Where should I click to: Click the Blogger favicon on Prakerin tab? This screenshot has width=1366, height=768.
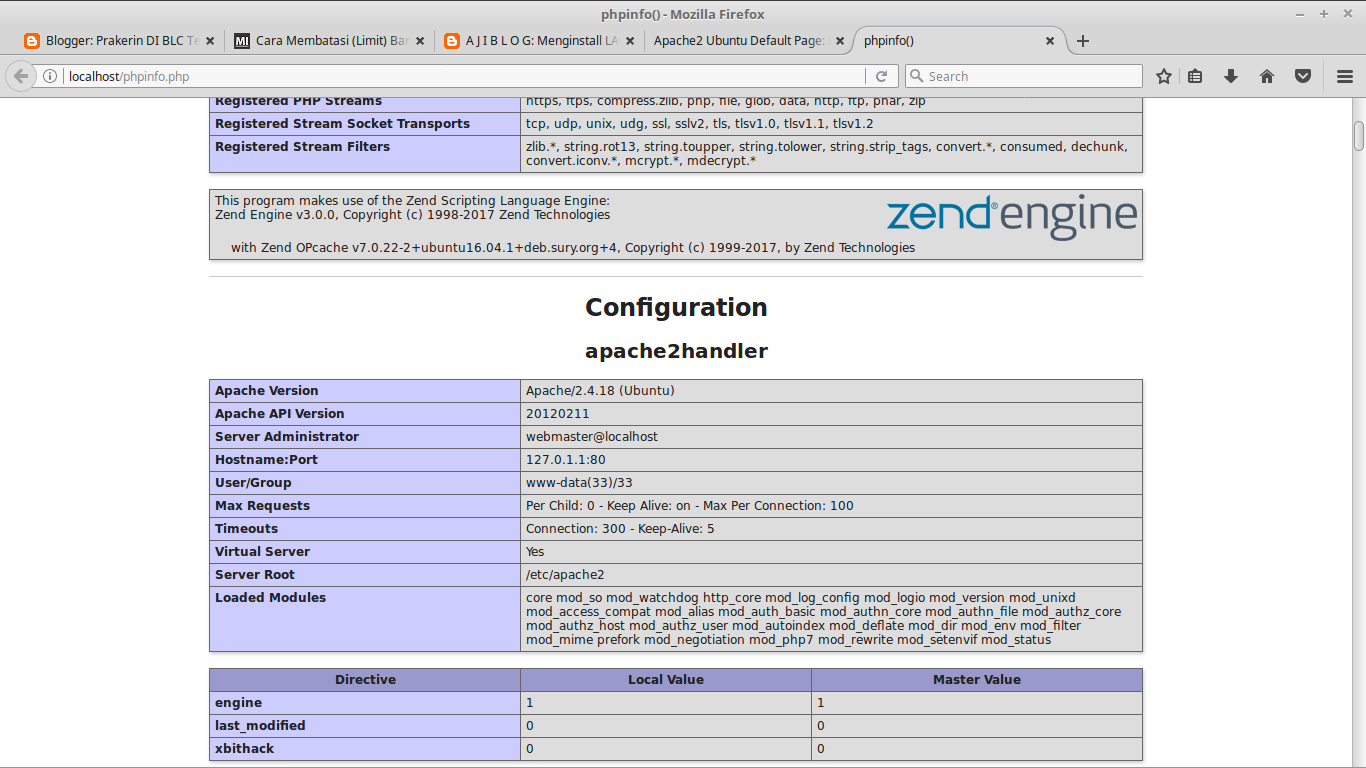32,41
